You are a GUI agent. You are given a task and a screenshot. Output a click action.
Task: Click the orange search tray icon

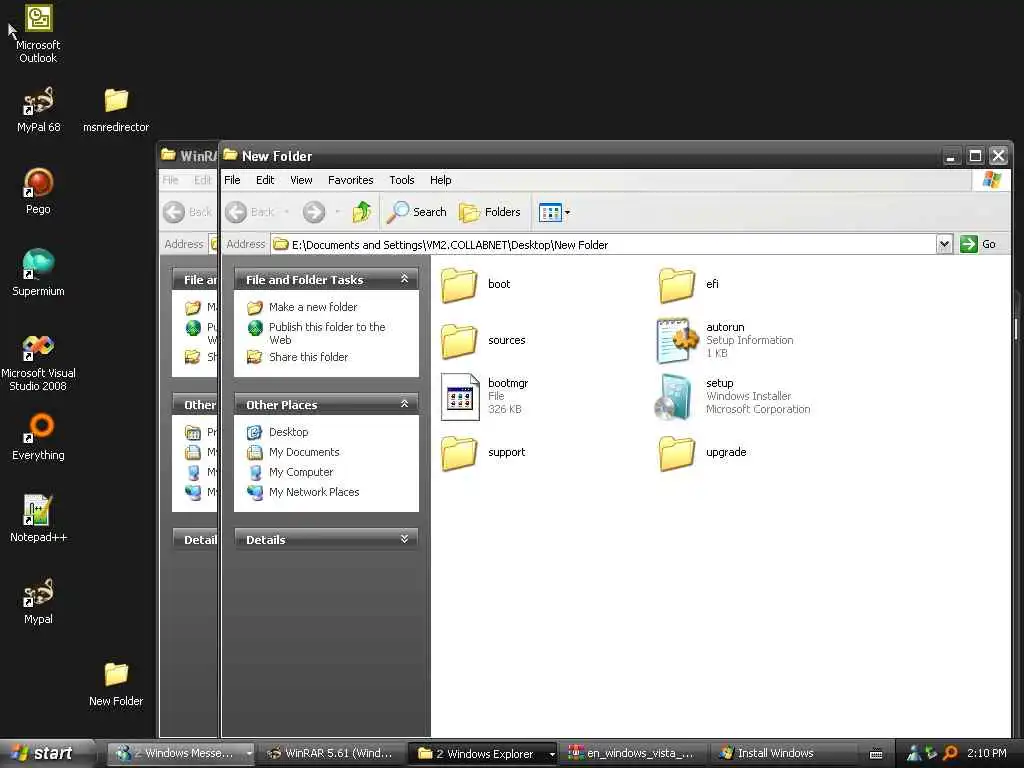tap(951, 753)
